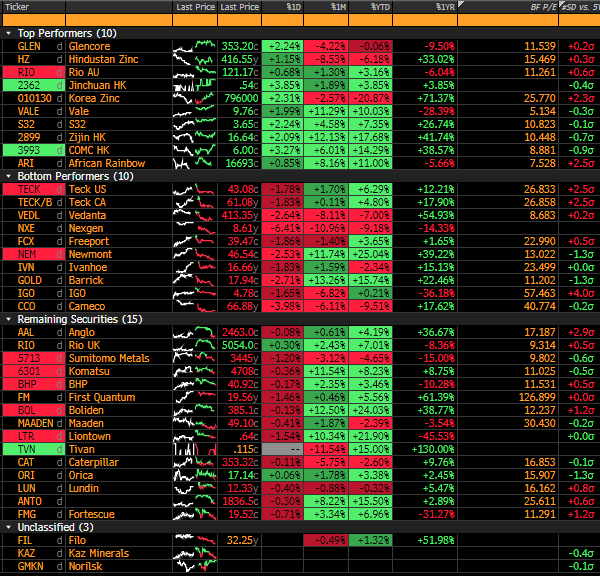
Task: Sort by the %1D column header
Action: [292, 7]
